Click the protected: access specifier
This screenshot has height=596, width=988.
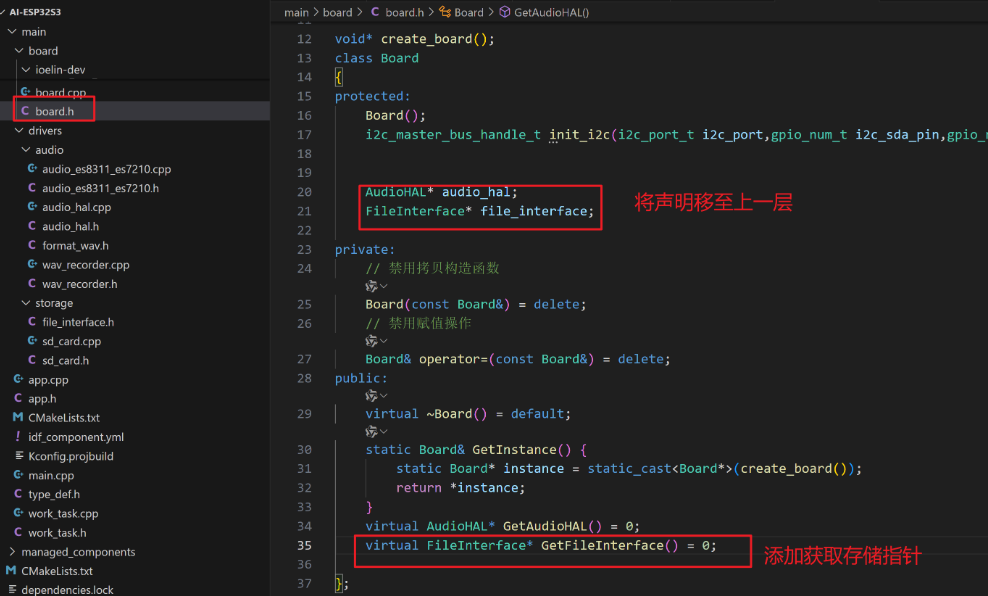(372, 96)
